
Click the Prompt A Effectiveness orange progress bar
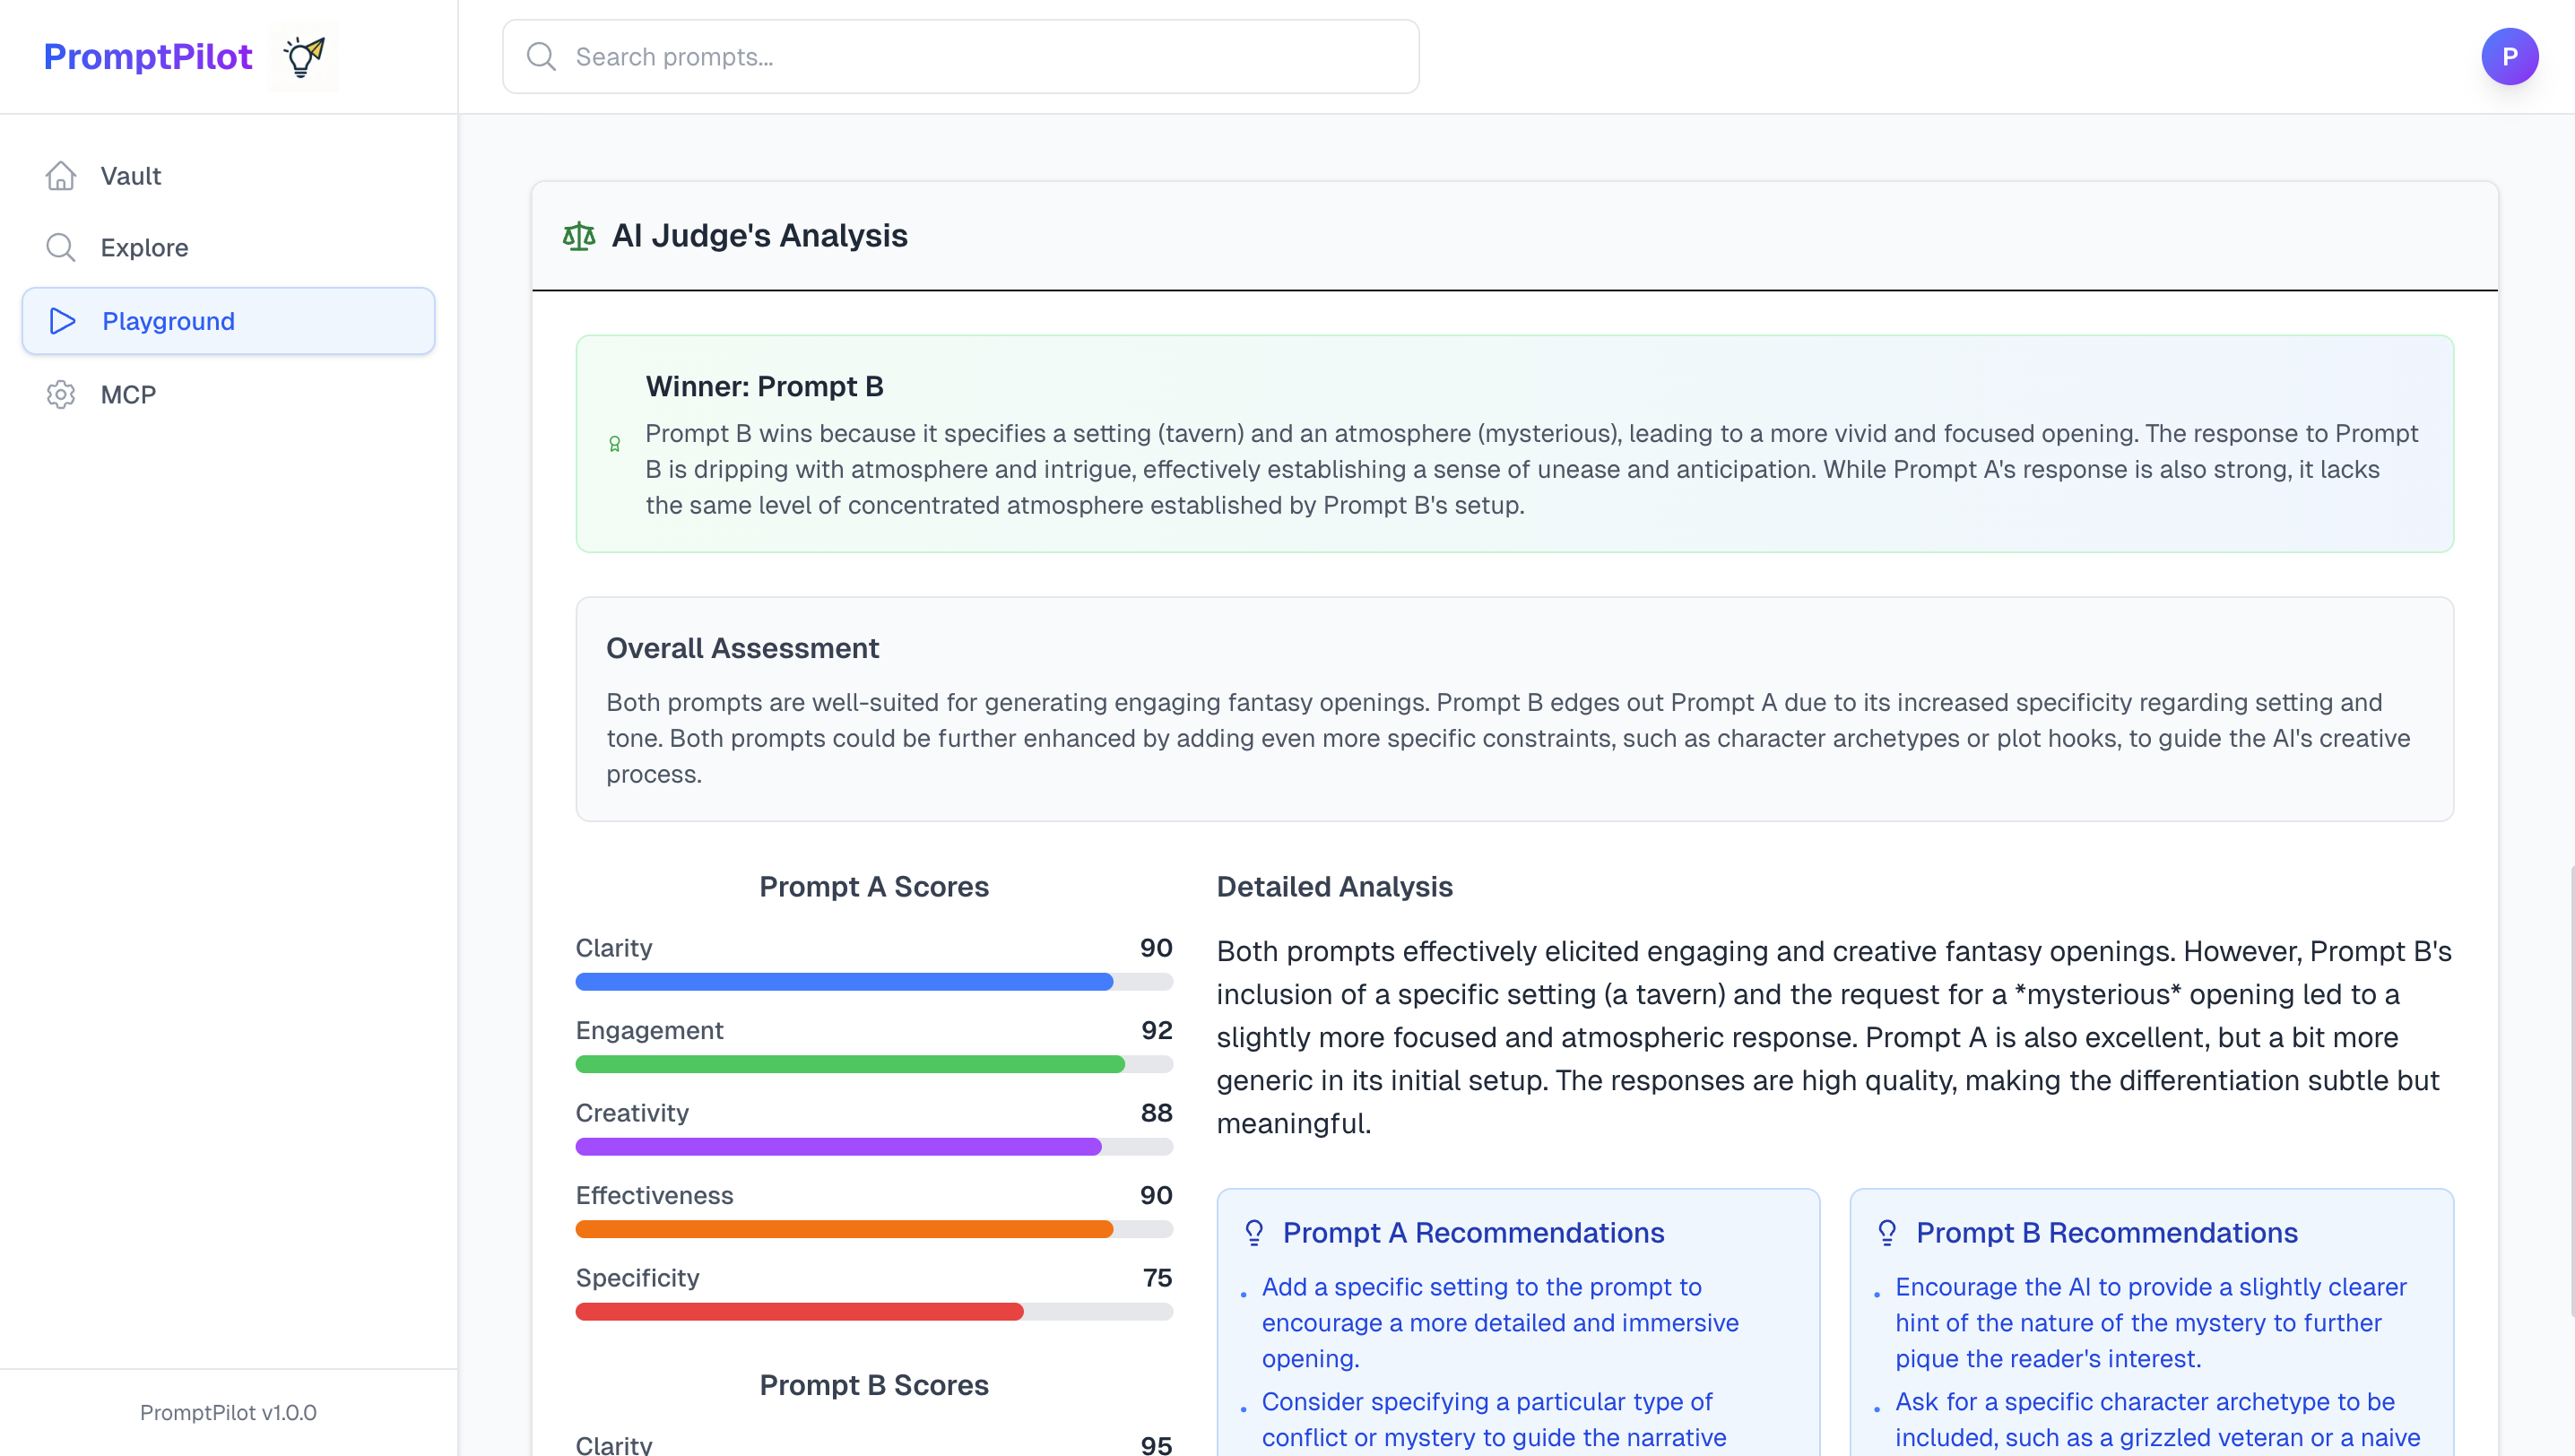pyautogui.click(x=873, y=1230)
